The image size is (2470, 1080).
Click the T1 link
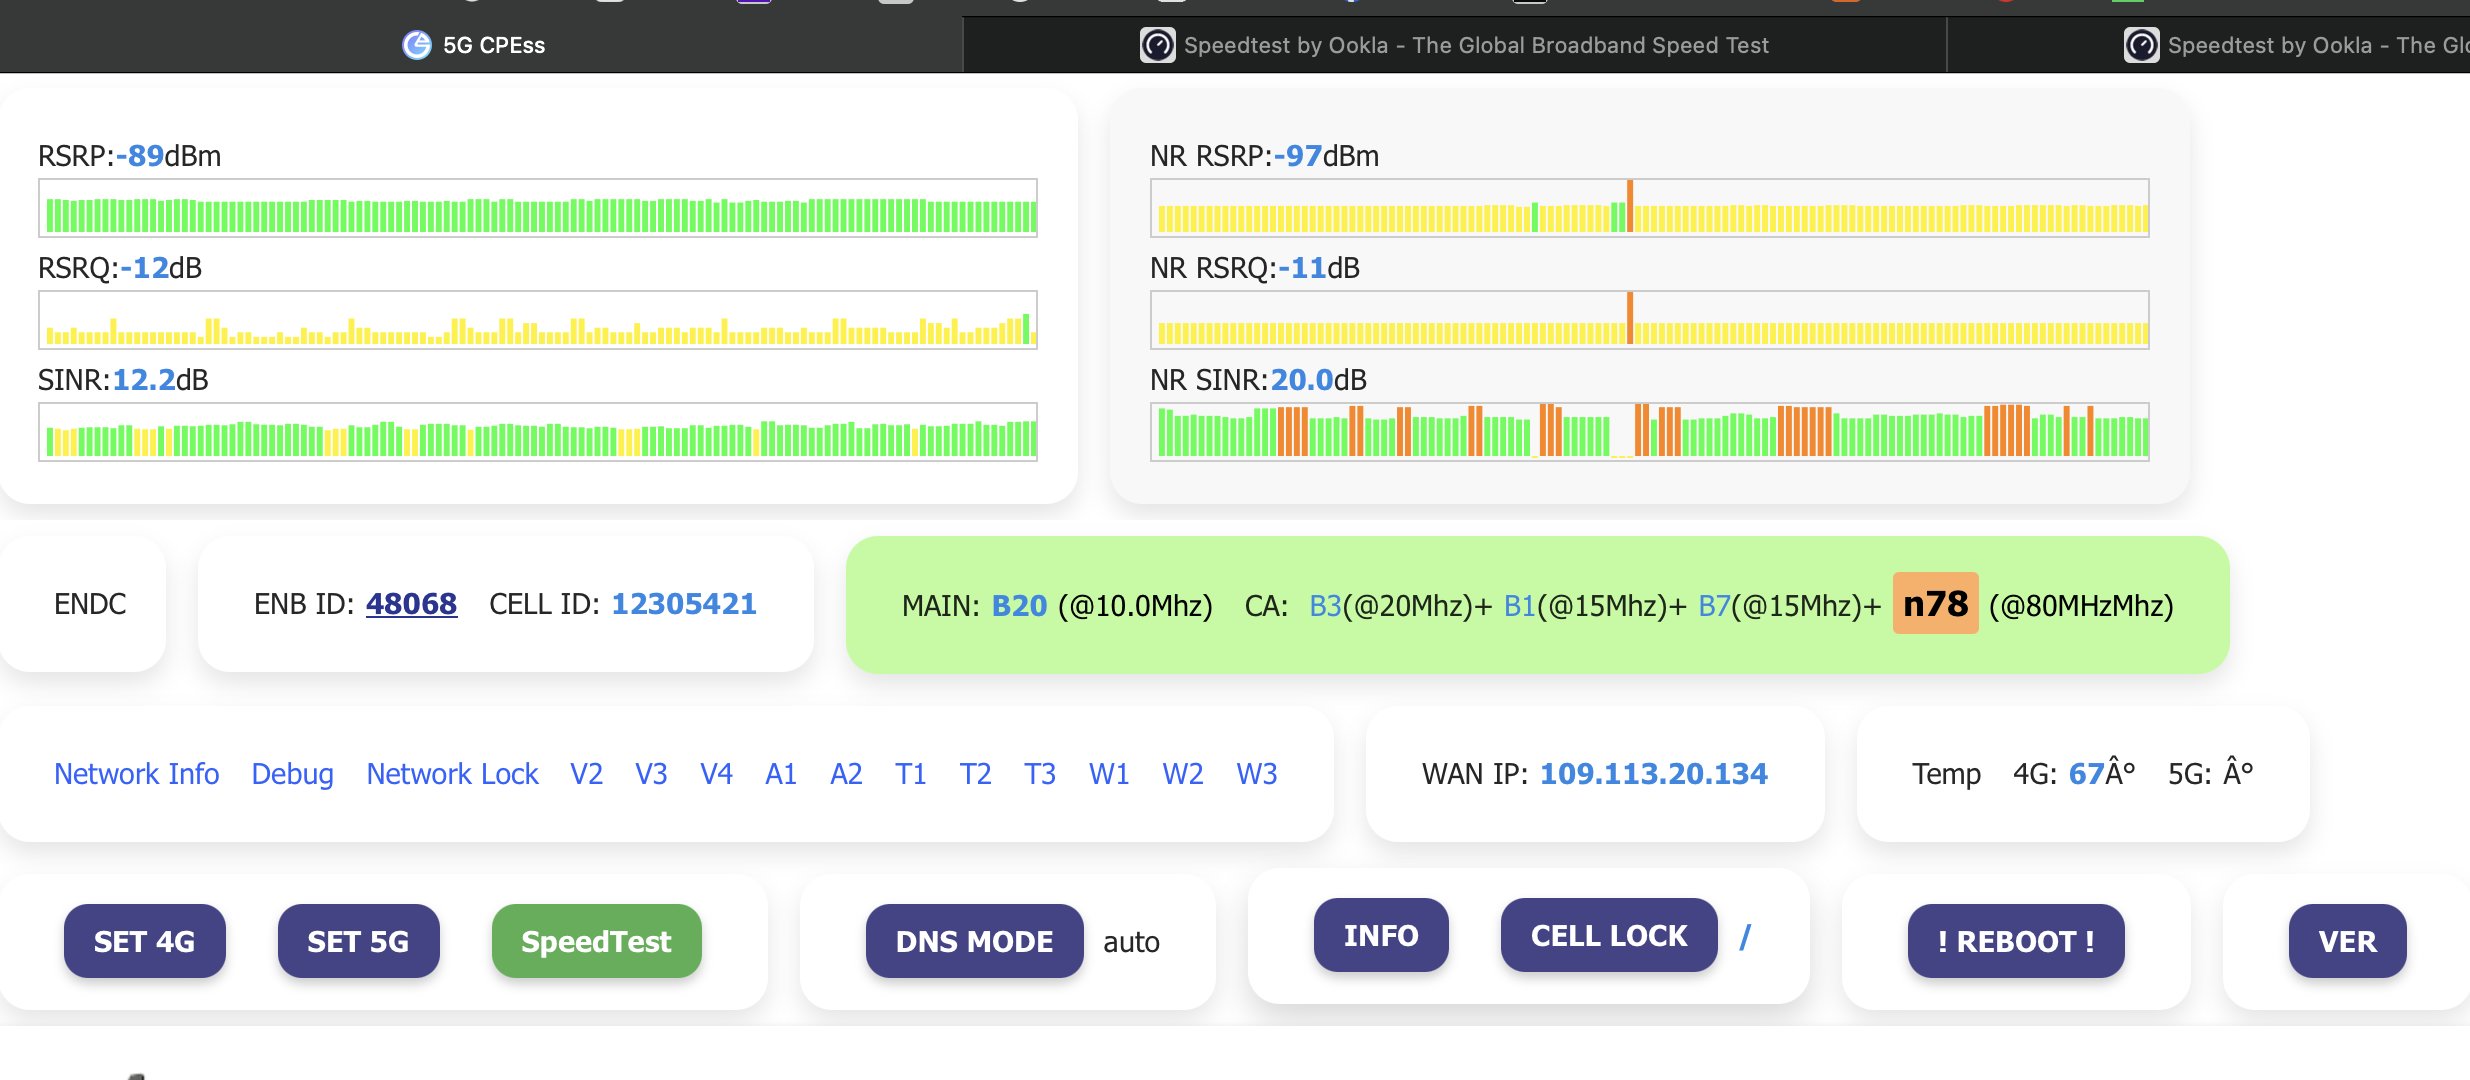(x=910, y=774)
